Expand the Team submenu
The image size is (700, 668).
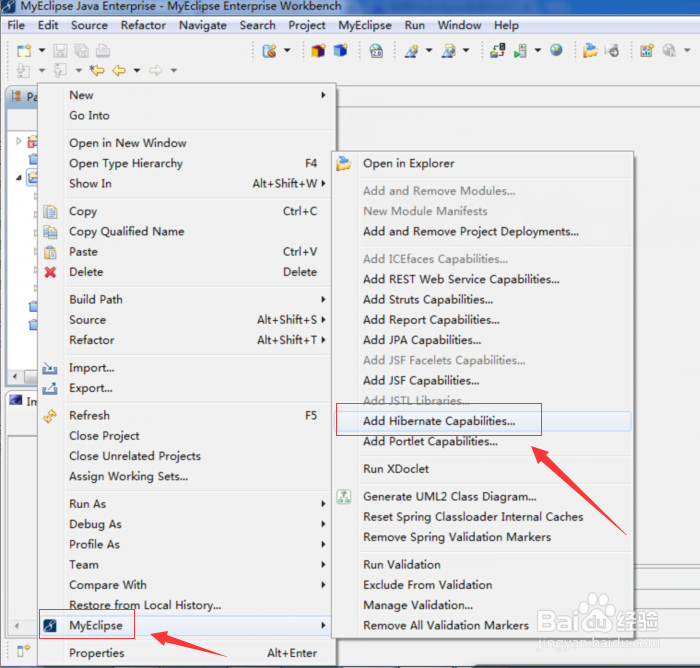coord(198,565)
